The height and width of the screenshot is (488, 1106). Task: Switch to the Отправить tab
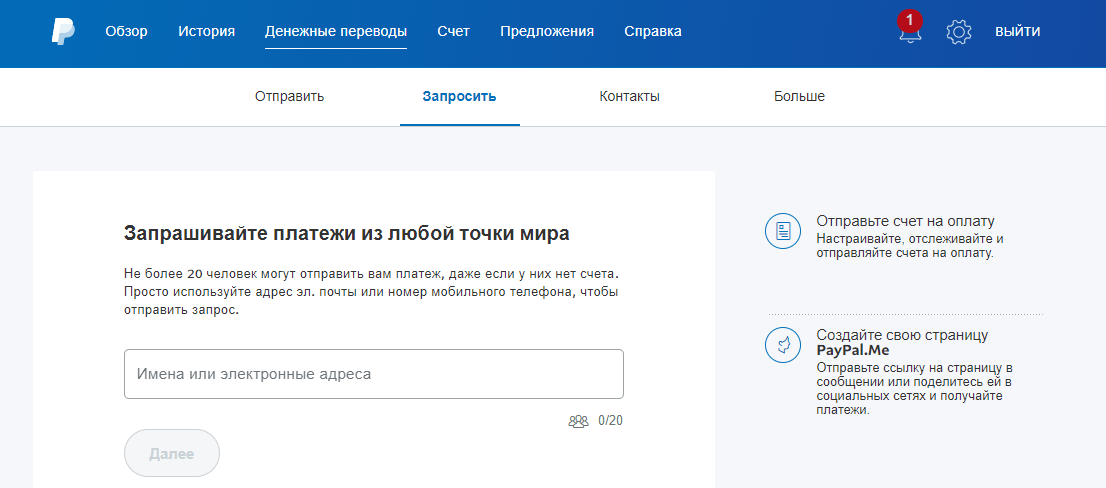coord(290,97)
